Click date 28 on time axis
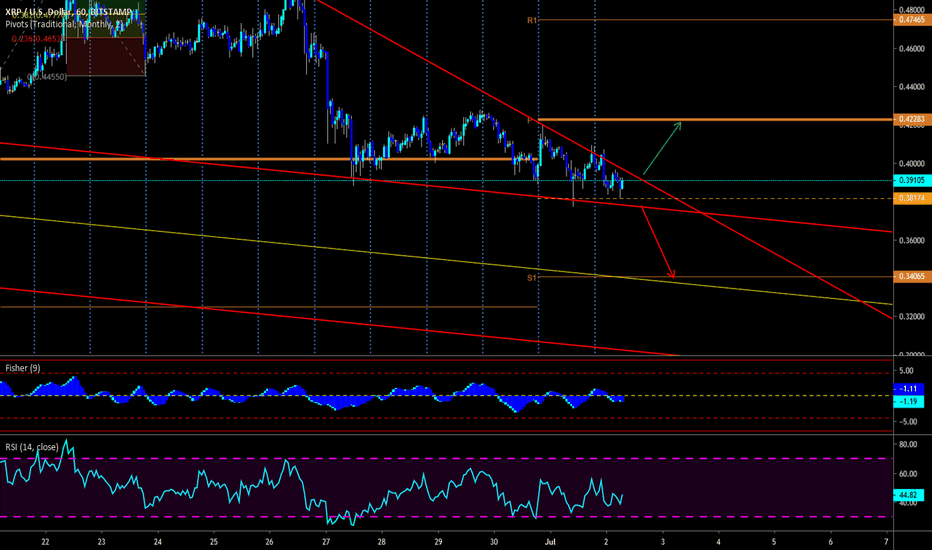932x550 pixels. [382, 542]
